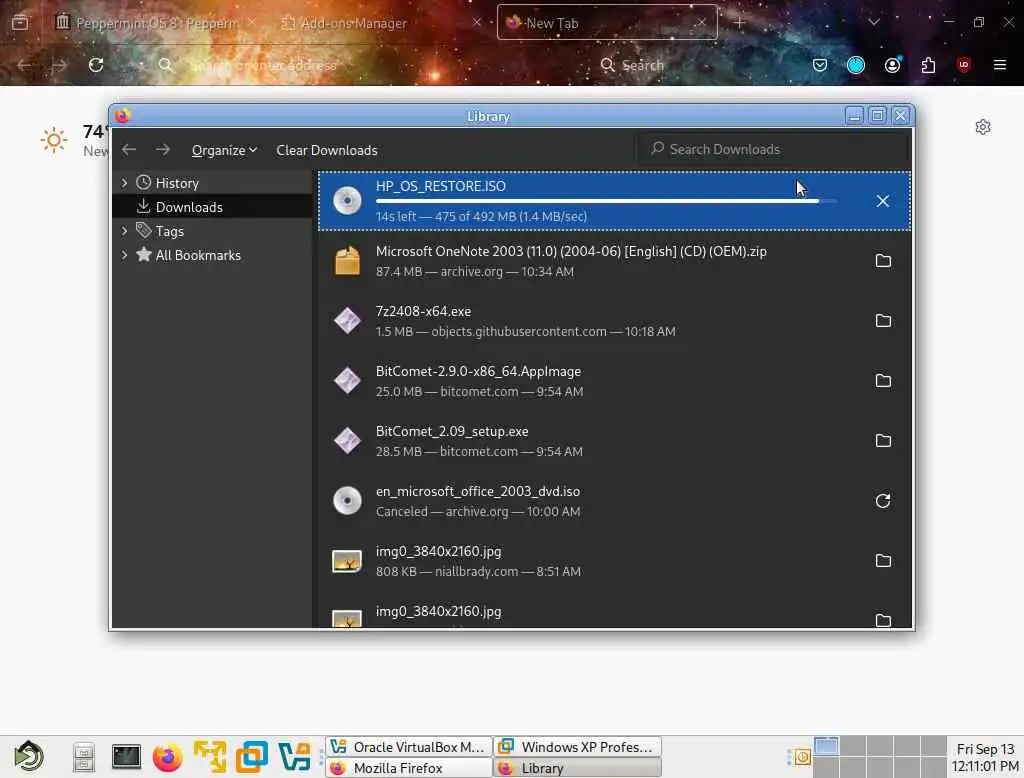Expand the All Bookmarks tree node

tap(124, 255)
